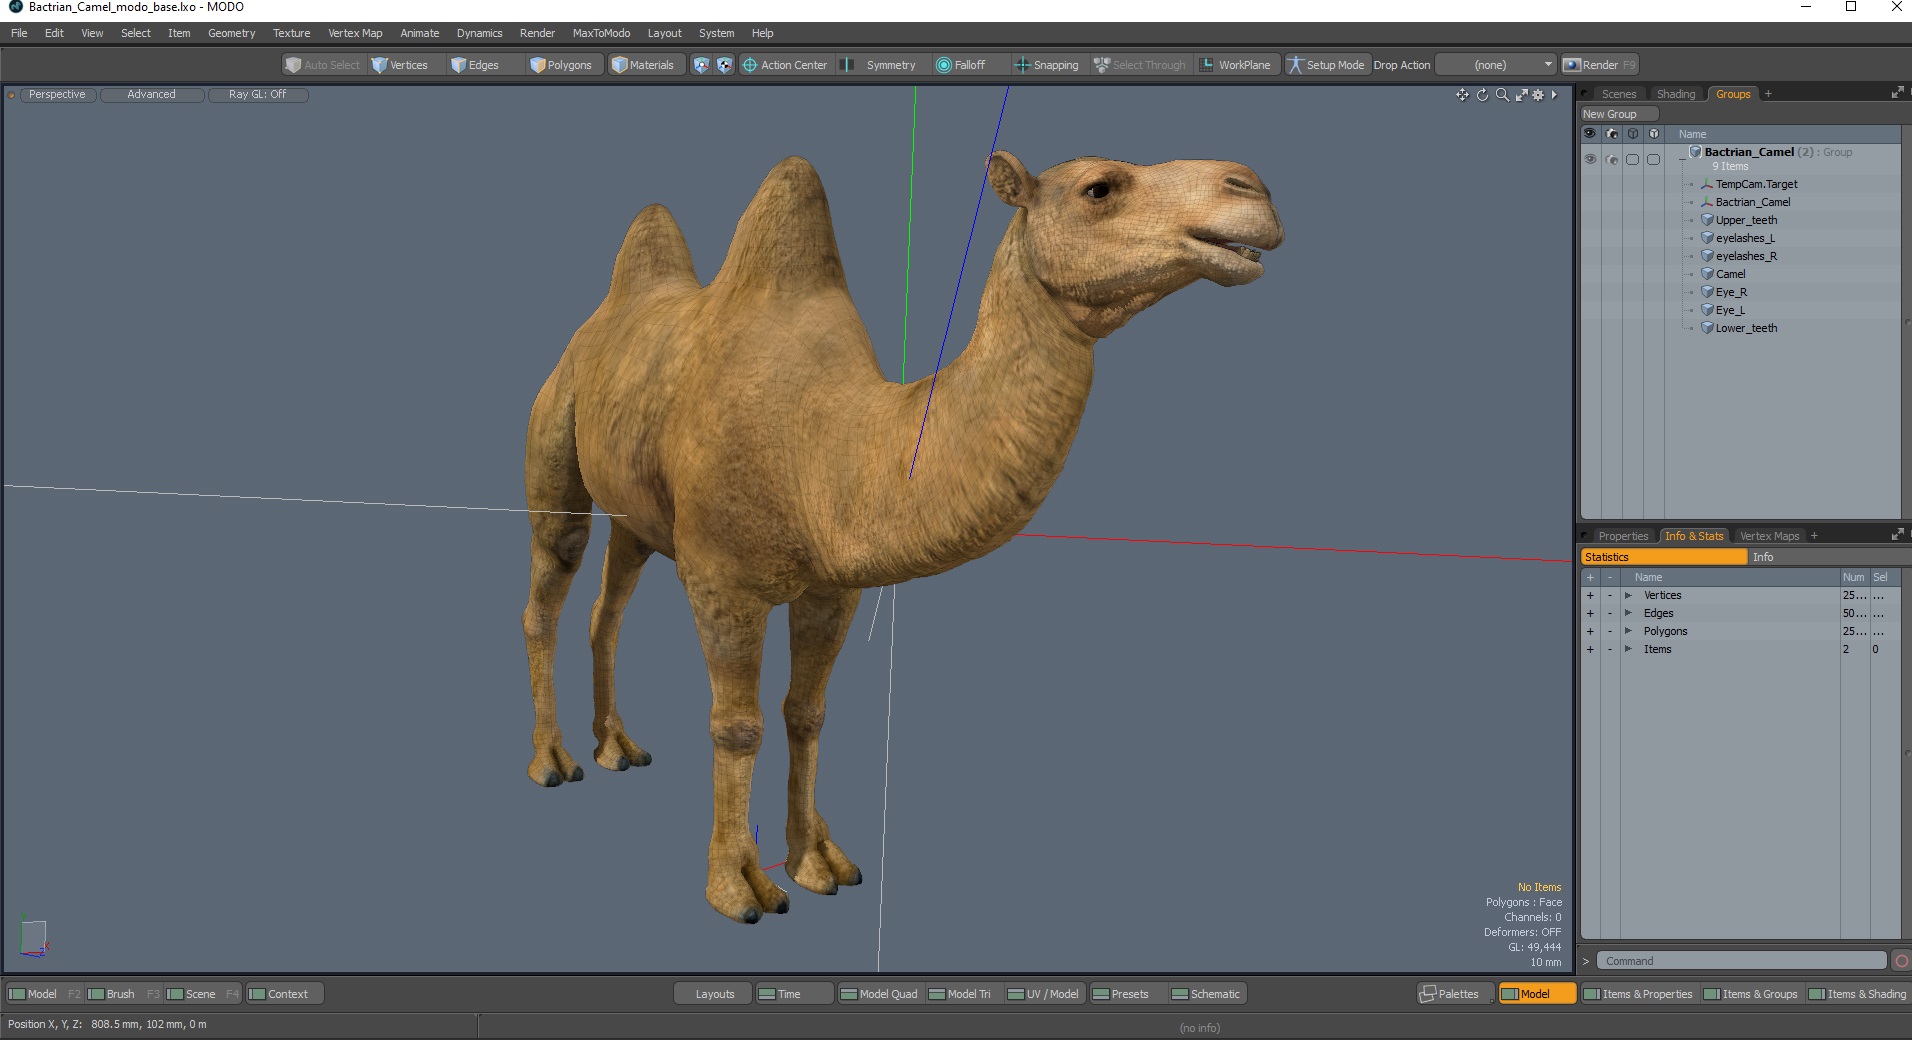Expand the Edges statistics row
The height and width of the screenshot is (1040, 1912).
[x=1628, y=613]
